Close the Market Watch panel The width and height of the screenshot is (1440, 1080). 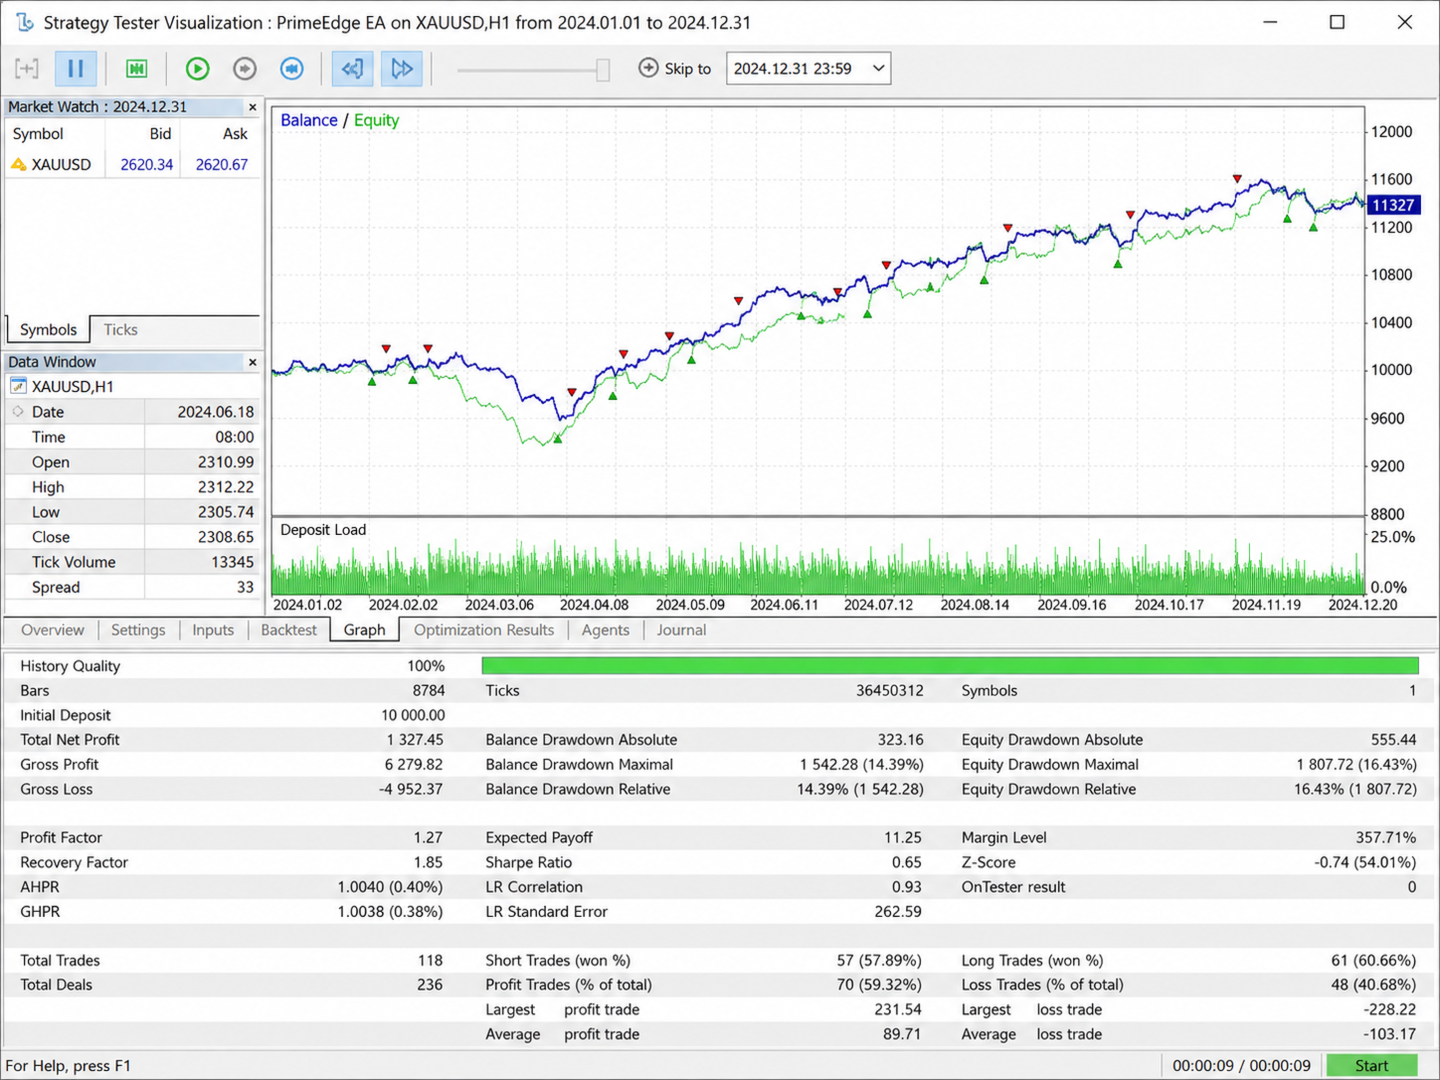(x=252, y=107)
